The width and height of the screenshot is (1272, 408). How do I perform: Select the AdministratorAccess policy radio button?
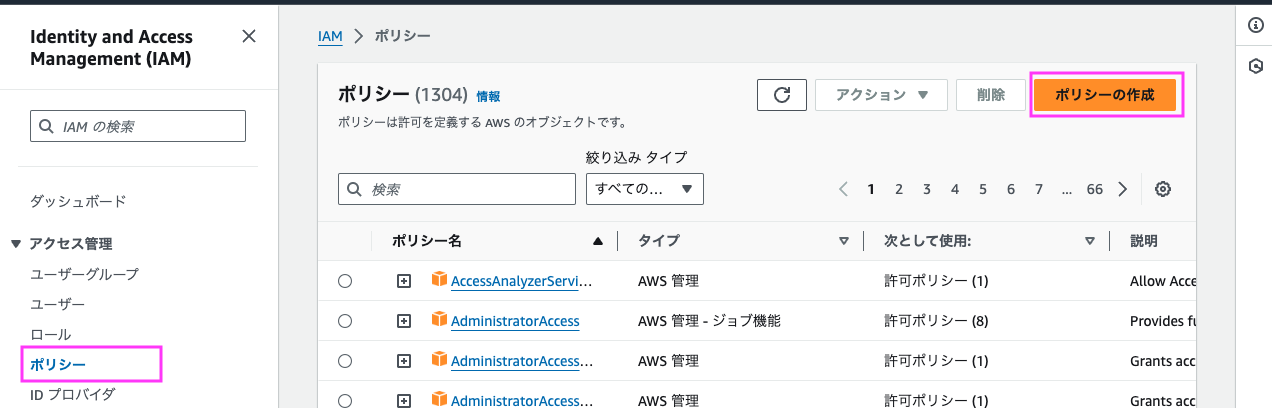(x=345, y=321)
